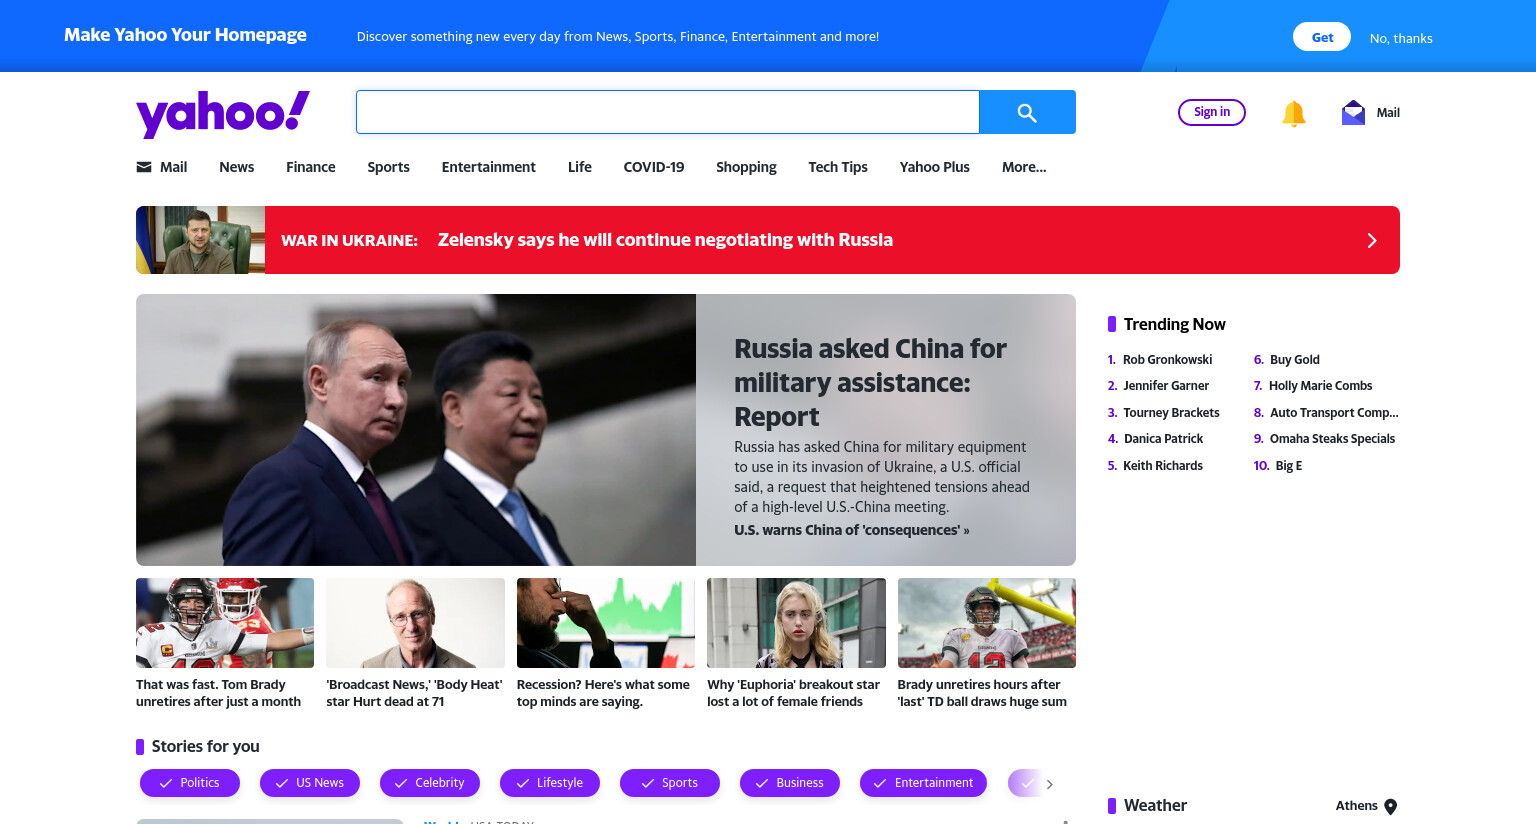The image size is (1536, 824).
Task: Toggle the Sports topic filter
Action: tap(670, 783)
